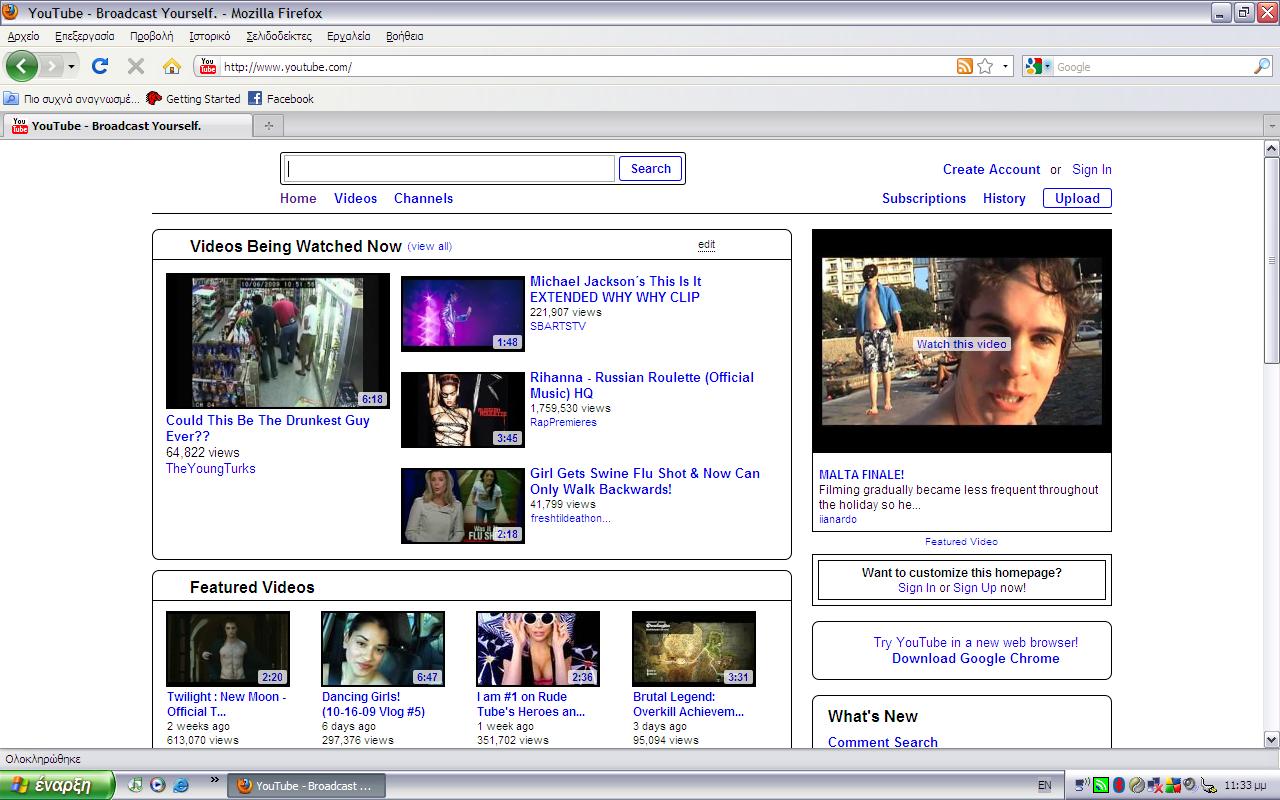Click the grey Stop loading X icon
Image resolution: width=1280 pixels, height=800 pixels.
(x=136, y=66)
